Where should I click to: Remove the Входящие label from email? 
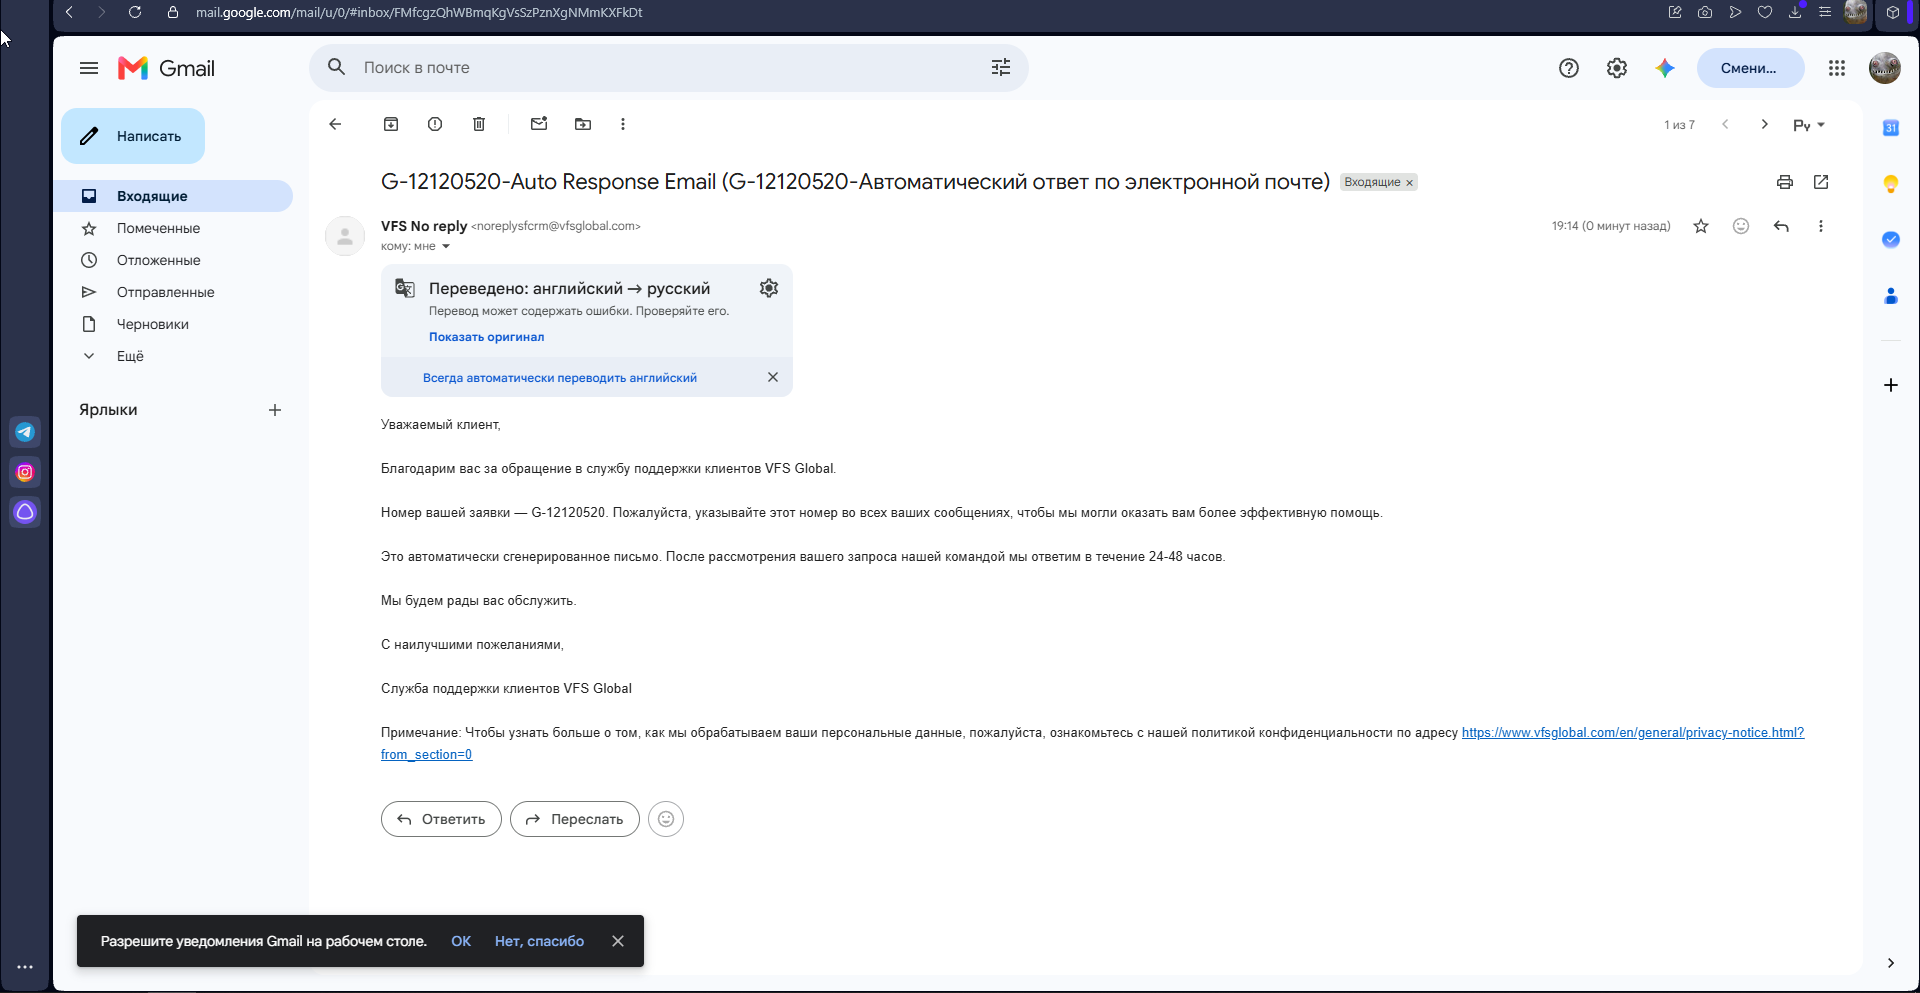1409,183
